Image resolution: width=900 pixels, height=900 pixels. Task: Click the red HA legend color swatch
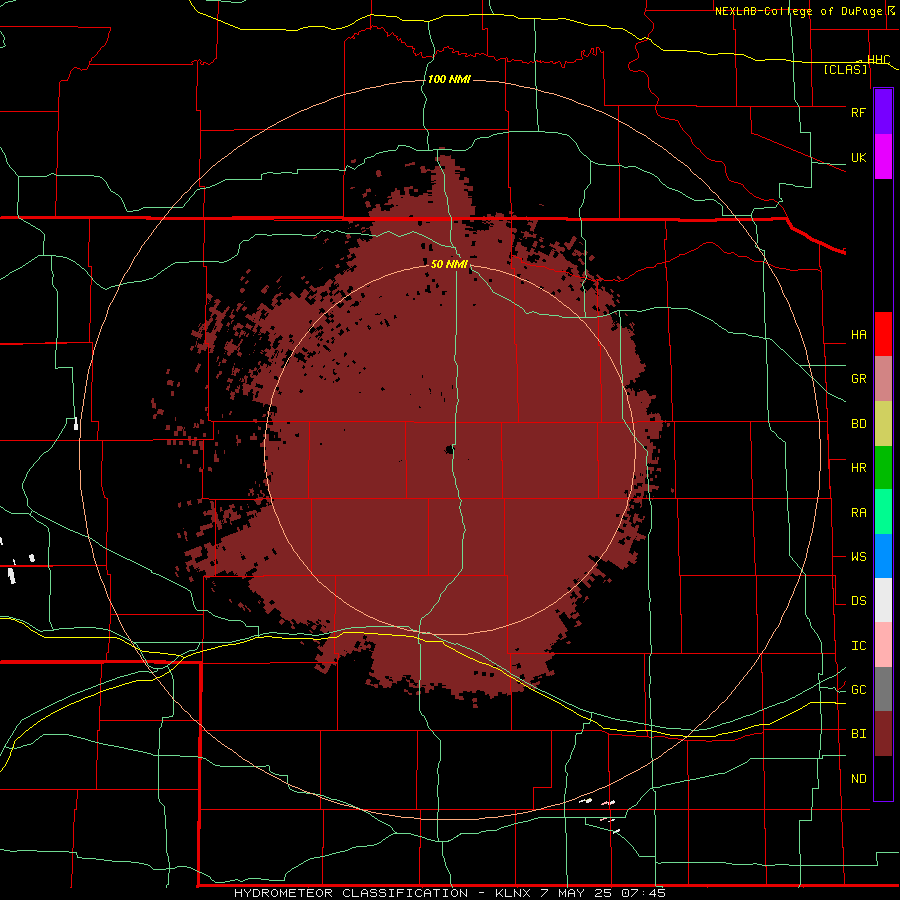pyautogui.click(x=883, y=334)
